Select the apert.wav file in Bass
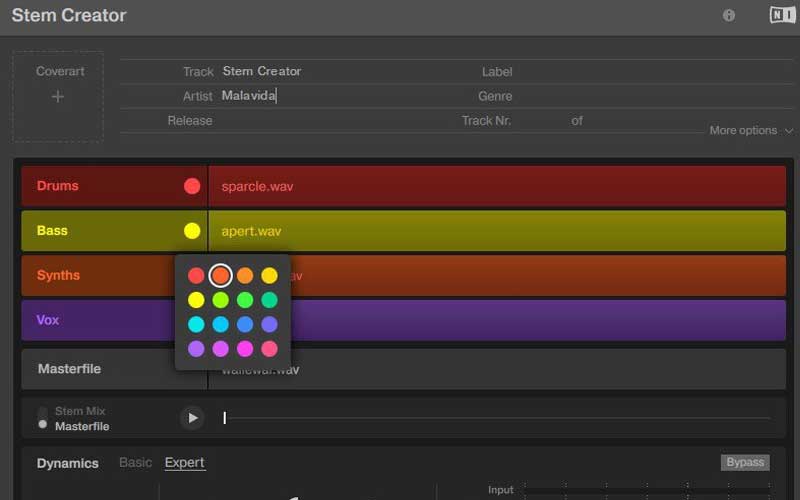This screenshot has width=800, height=500. tap(251, 232)
